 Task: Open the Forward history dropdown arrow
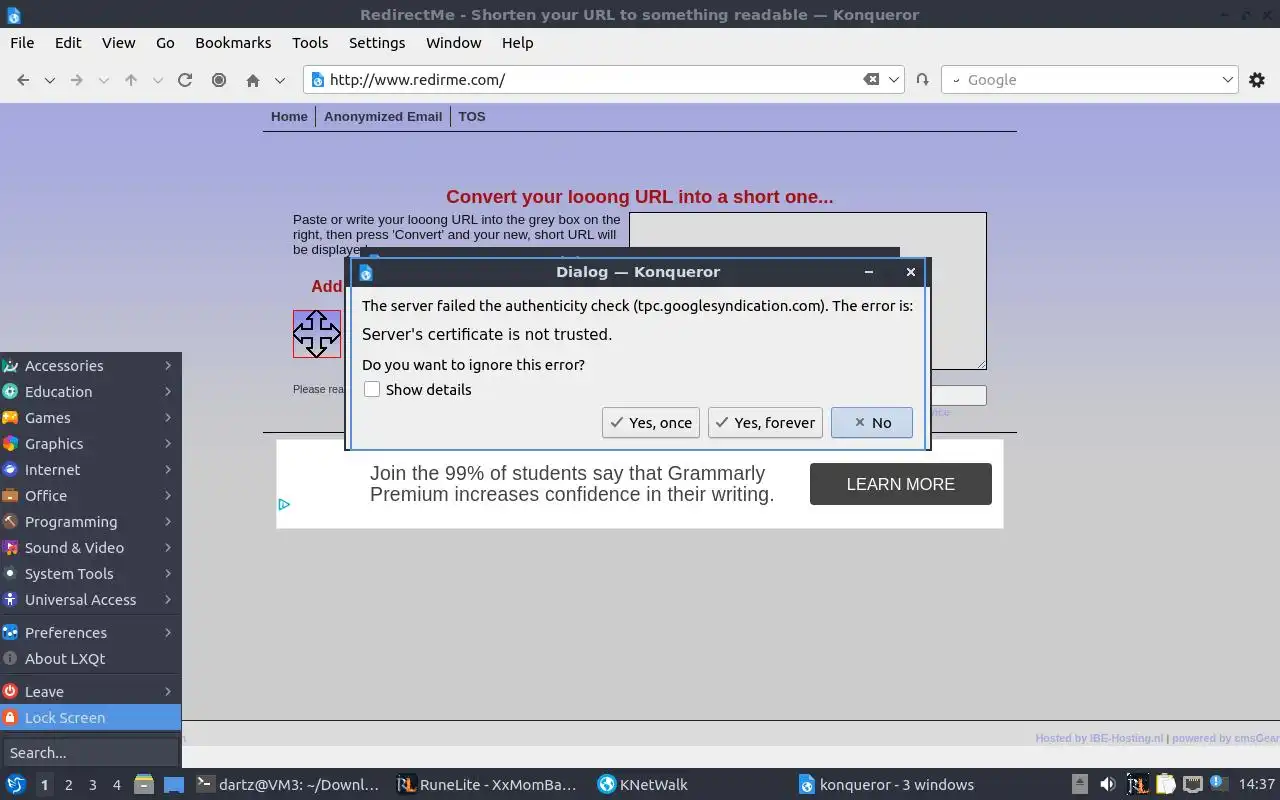point(104,80)
